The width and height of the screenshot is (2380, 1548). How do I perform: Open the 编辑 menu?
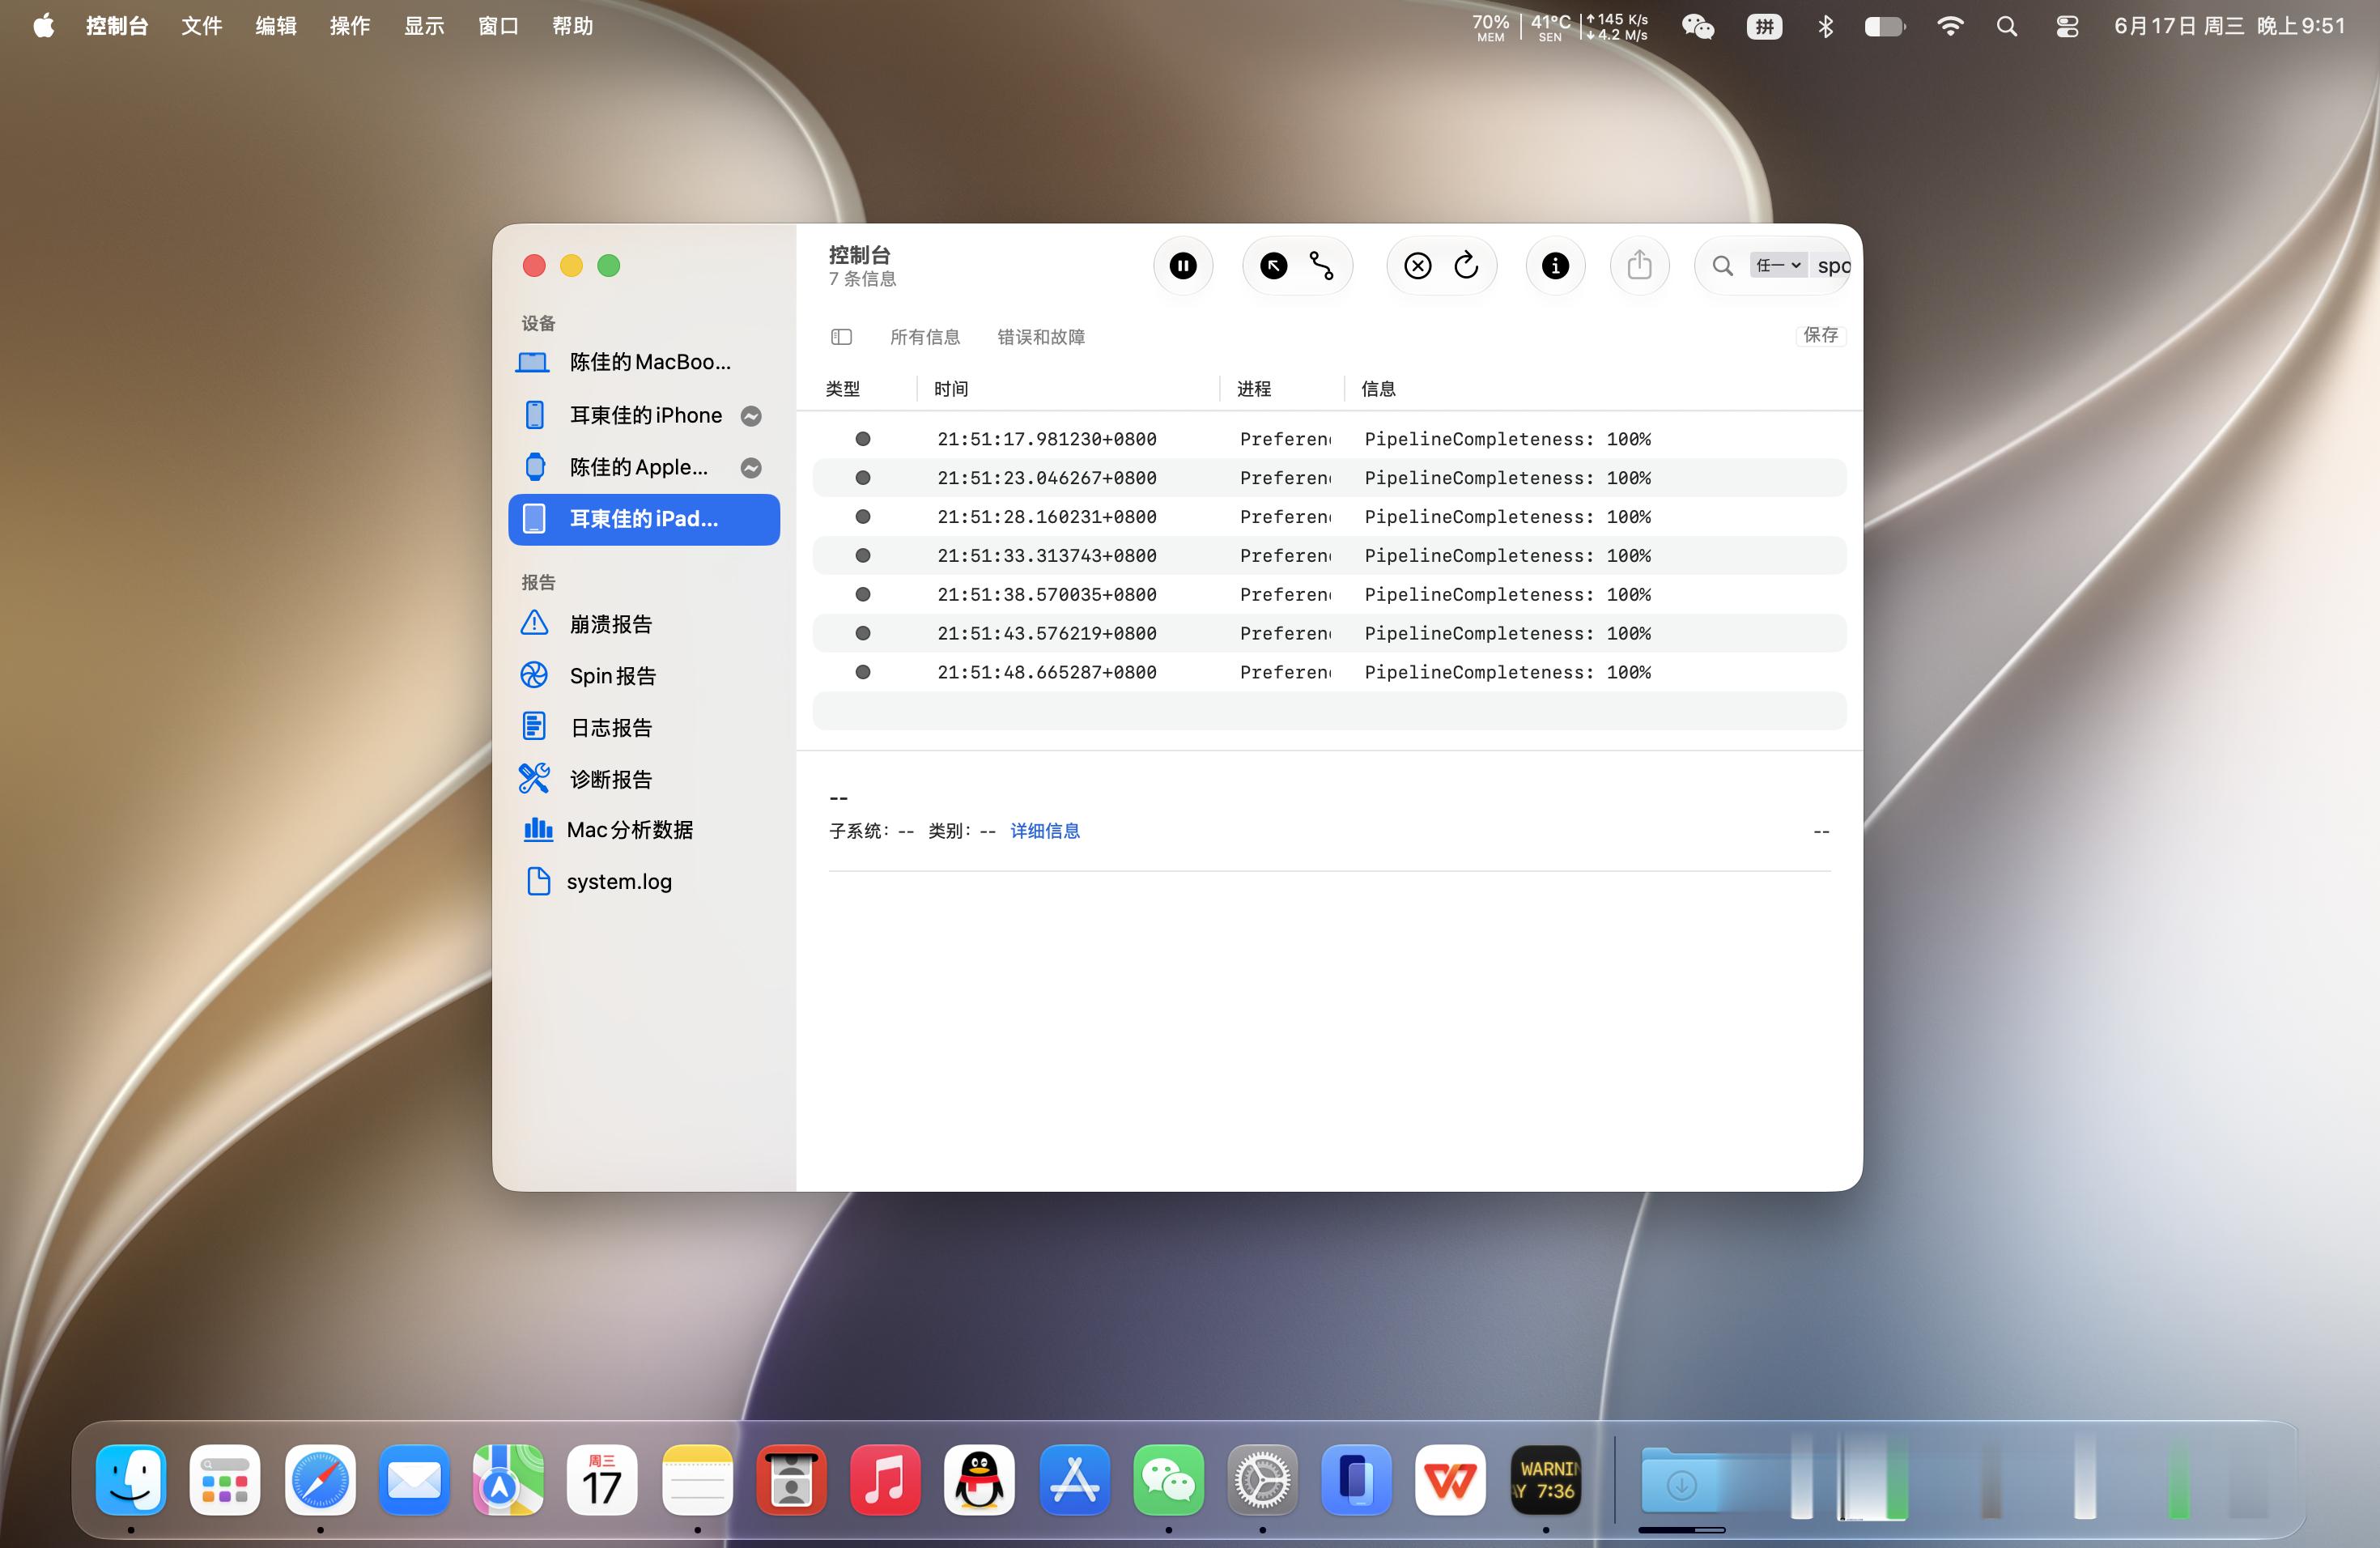pyautogui.click(x=276, y=26)
